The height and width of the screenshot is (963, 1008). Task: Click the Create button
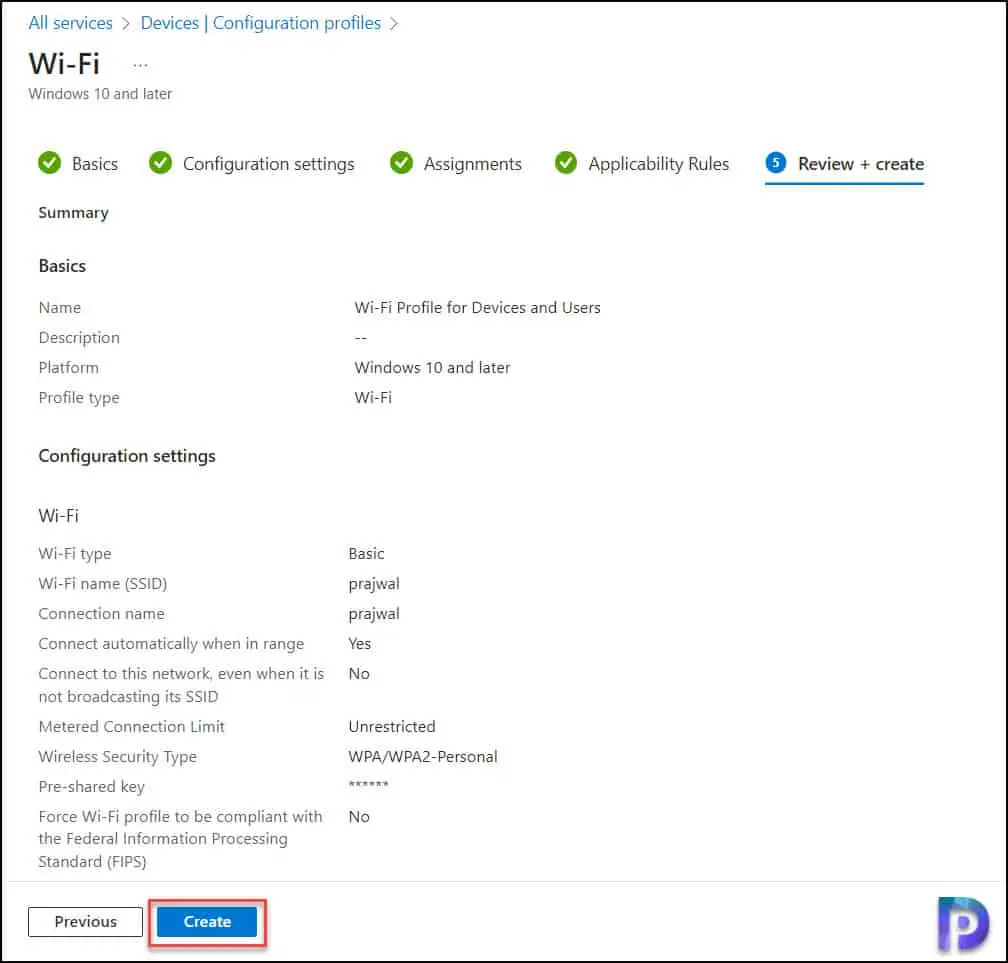(x=207, y=922)
